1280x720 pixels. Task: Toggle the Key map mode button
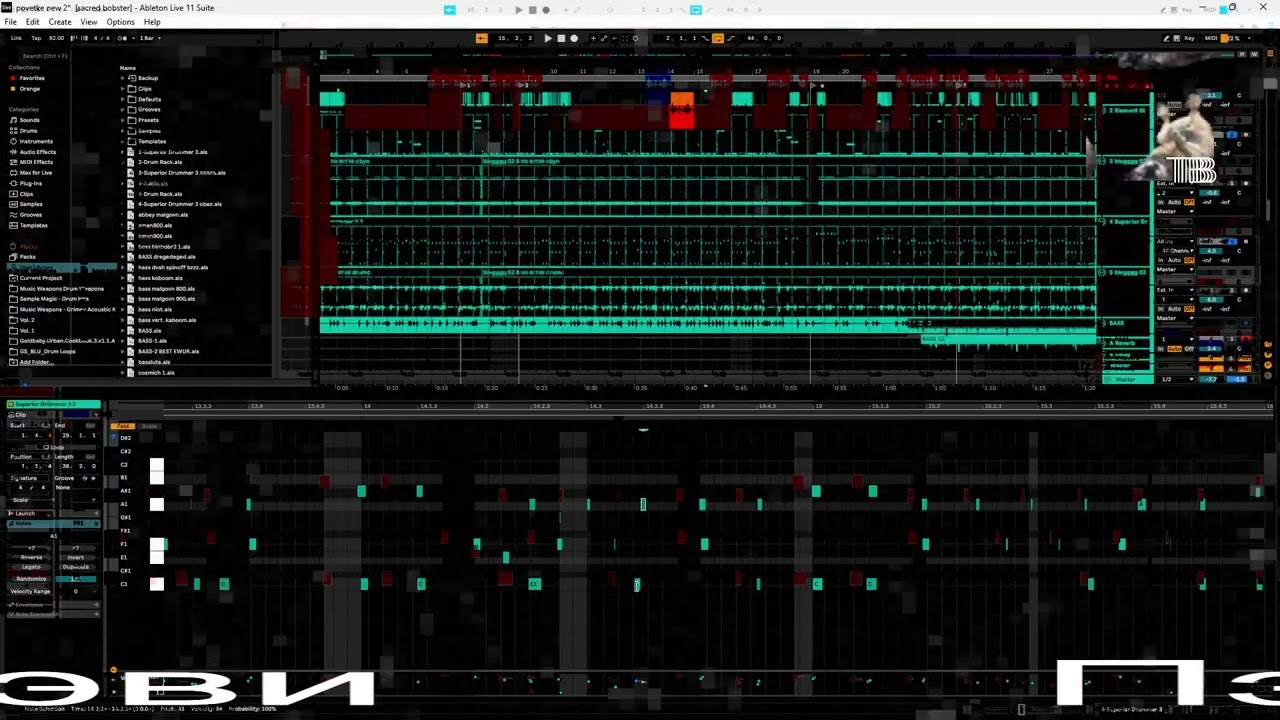pyautogui.click(x=1189, y=38)
